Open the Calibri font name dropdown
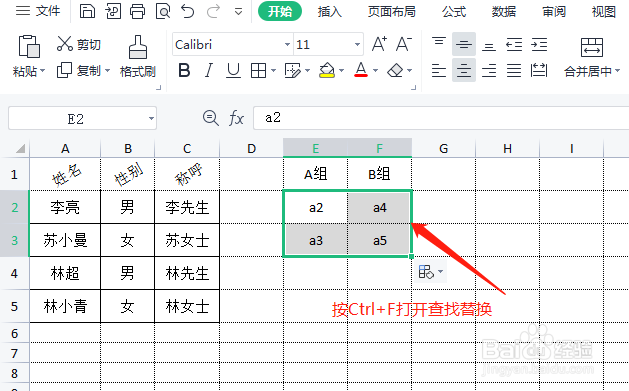 287,45
